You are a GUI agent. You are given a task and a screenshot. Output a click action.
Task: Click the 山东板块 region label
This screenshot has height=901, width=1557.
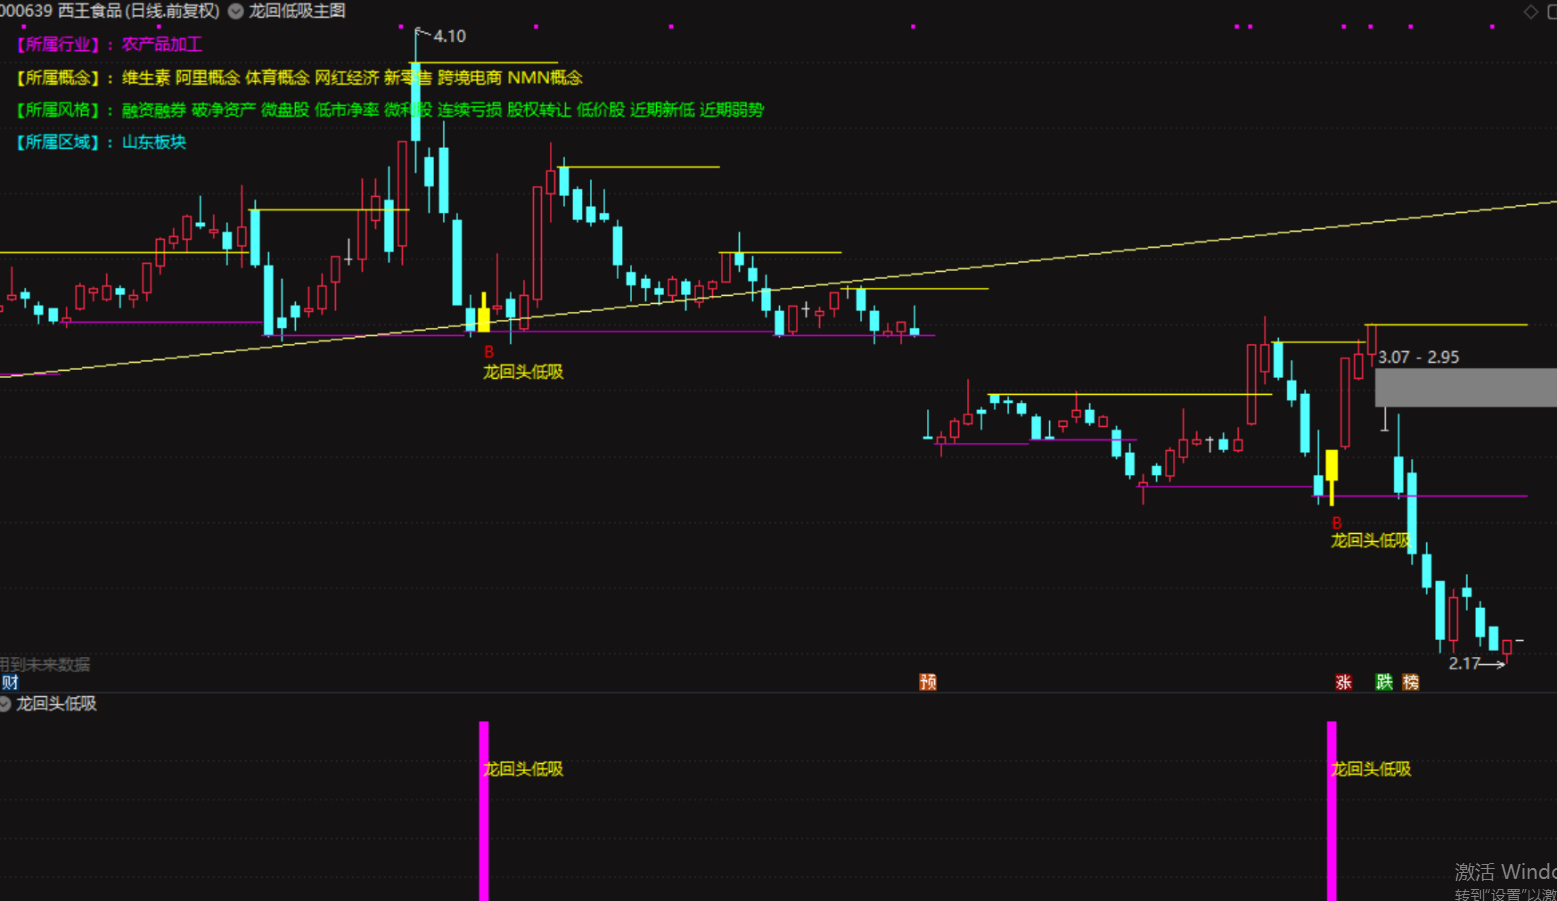[154, 142]
